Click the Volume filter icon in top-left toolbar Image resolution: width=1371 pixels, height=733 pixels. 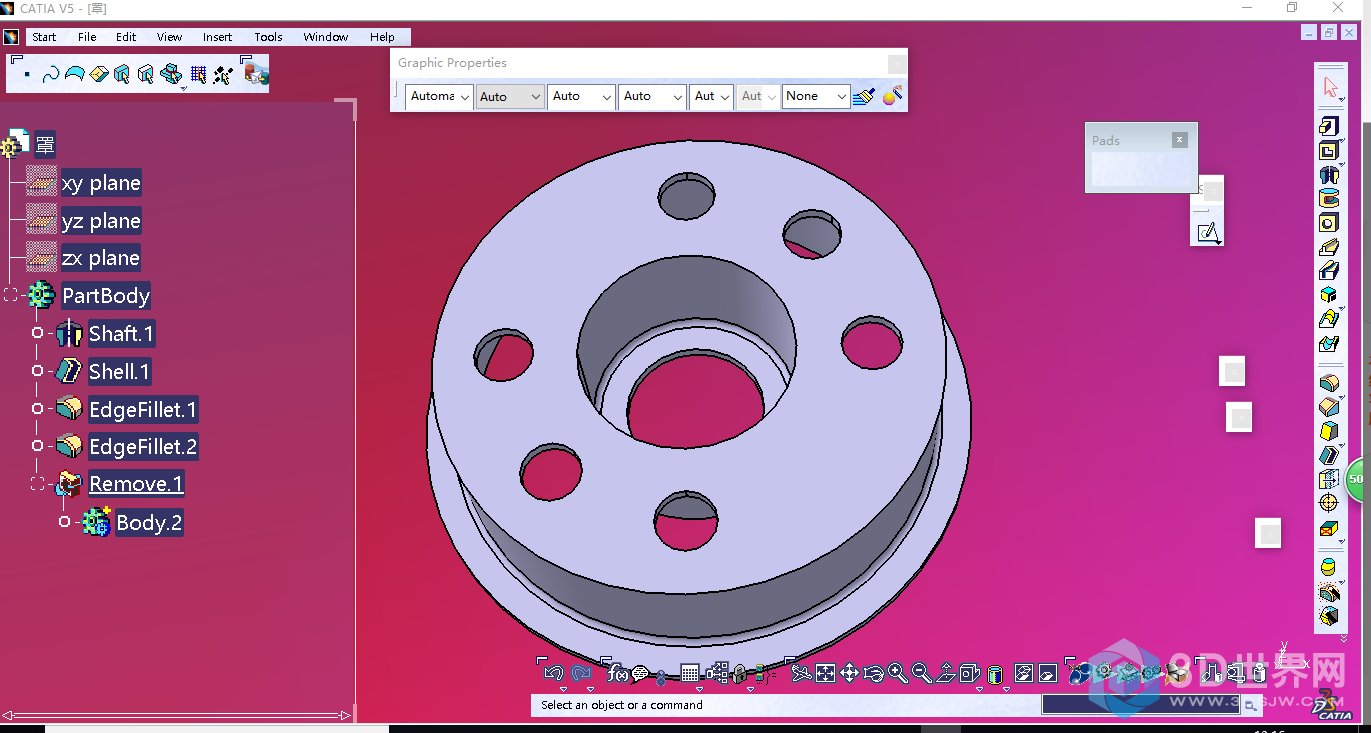(x=98, y=75)
